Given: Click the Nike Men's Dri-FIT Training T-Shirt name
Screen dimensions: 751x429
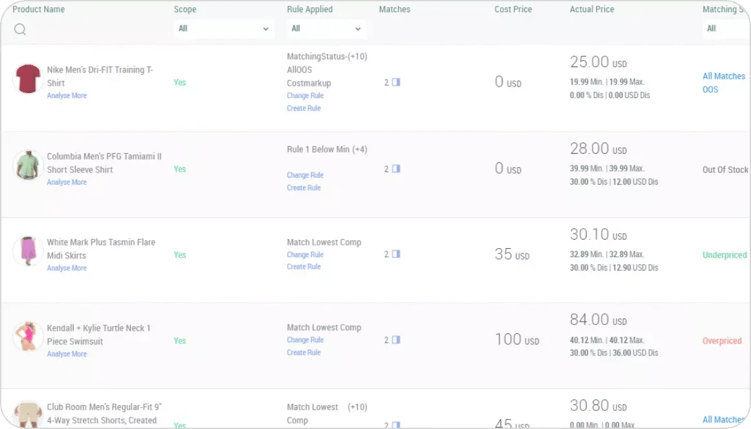Looking at the screenshot, I should click(x=100, y=76).
